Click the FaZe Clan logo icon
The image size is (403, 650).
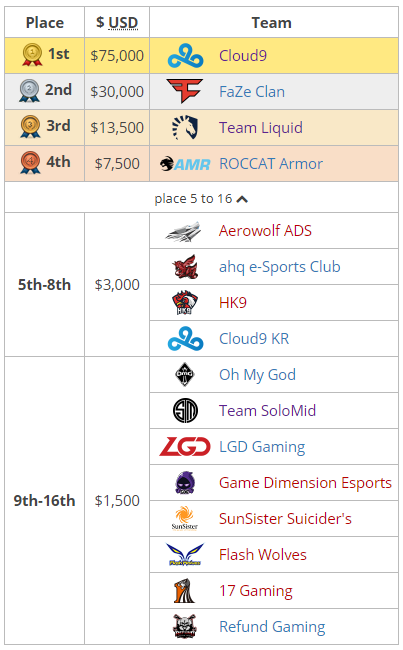coord(185,91)
